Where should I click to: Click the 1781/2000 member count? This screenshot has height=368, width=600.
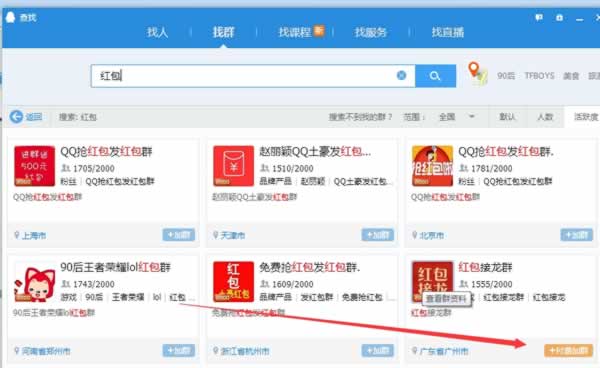(x=492, y=168)
